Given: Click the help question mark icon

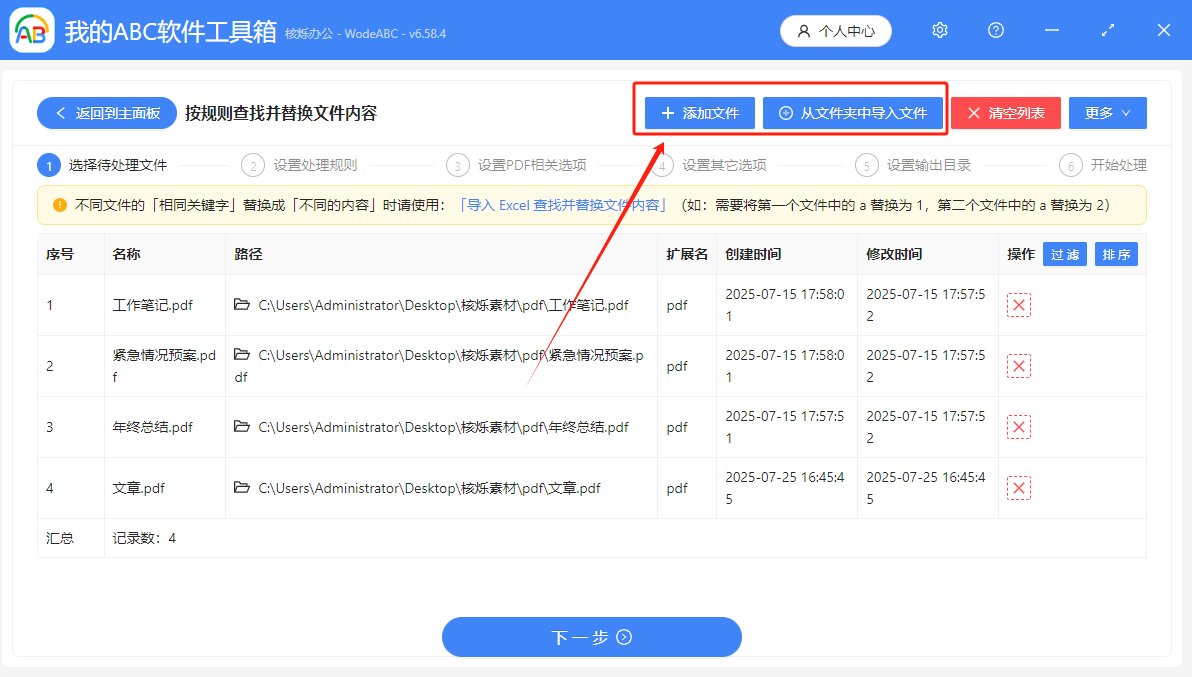Looking at the screenshot, I should point(995,30).
